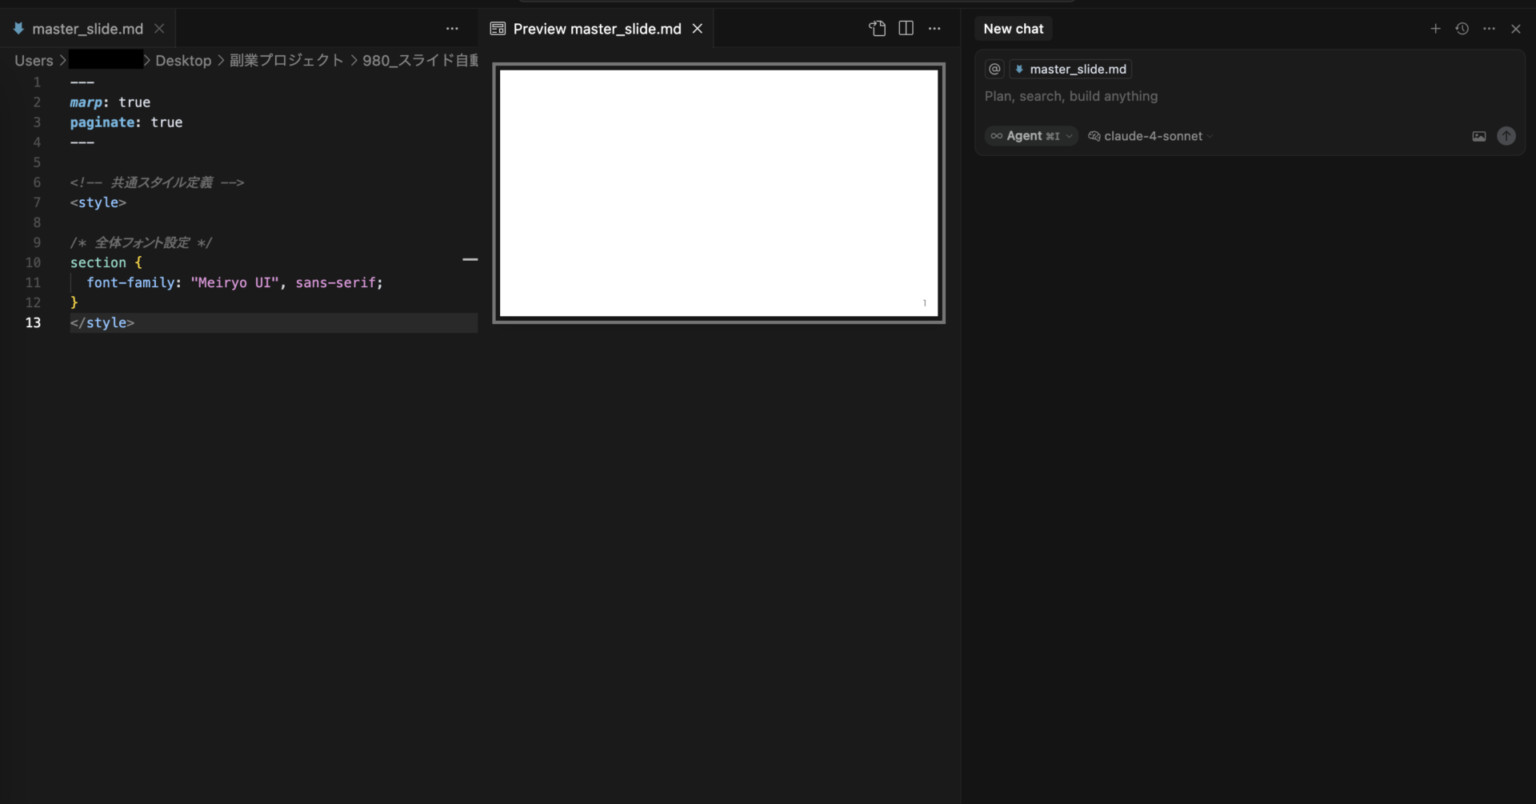This screenshot has width=1536, height=804.
Task: Focus the 'Plan, search, build anything' input
Action: (x=1200, y=96)
